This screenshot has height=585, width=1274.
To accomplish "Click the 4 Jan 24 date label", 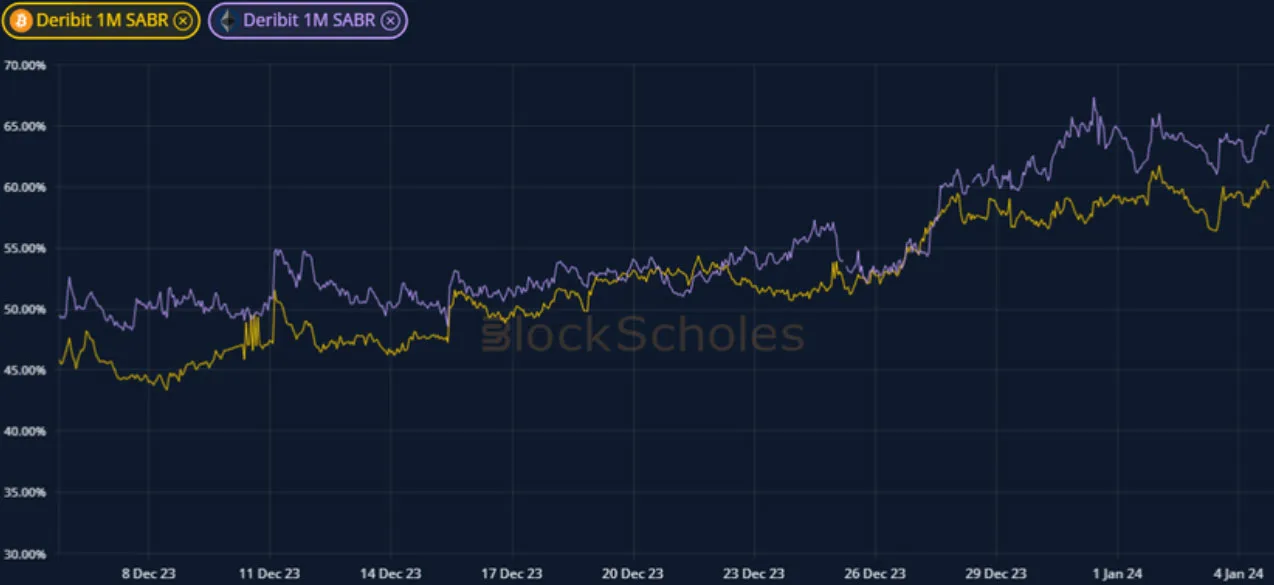I will tap(1237, 574).
